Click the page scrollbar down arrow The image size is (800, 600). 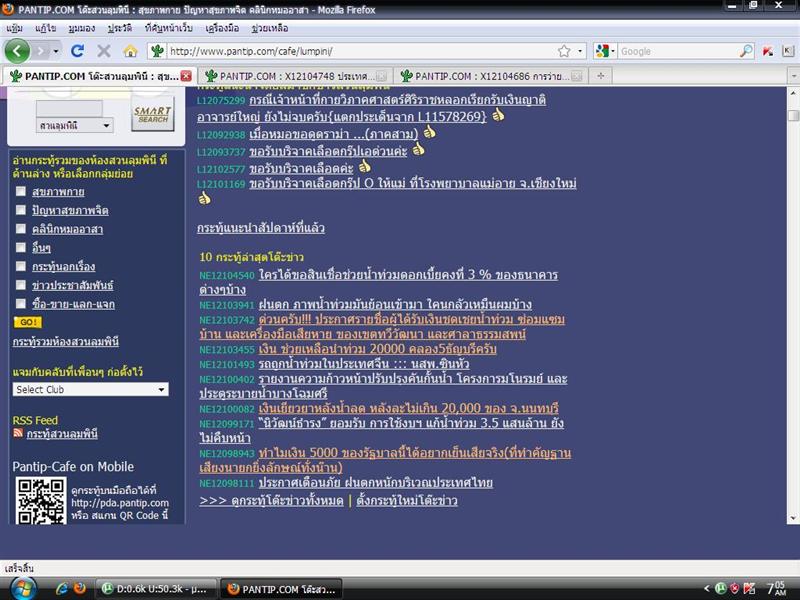click(x=793, y=518)
